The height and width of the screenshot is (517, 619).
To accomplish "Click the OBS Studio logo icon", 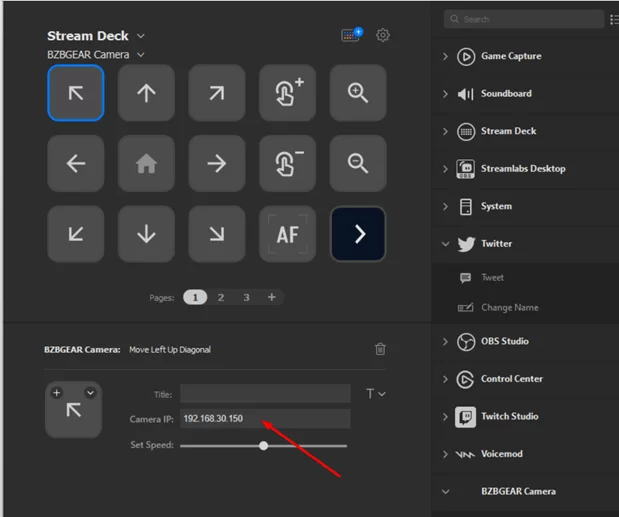I will [x=466, y=342].
